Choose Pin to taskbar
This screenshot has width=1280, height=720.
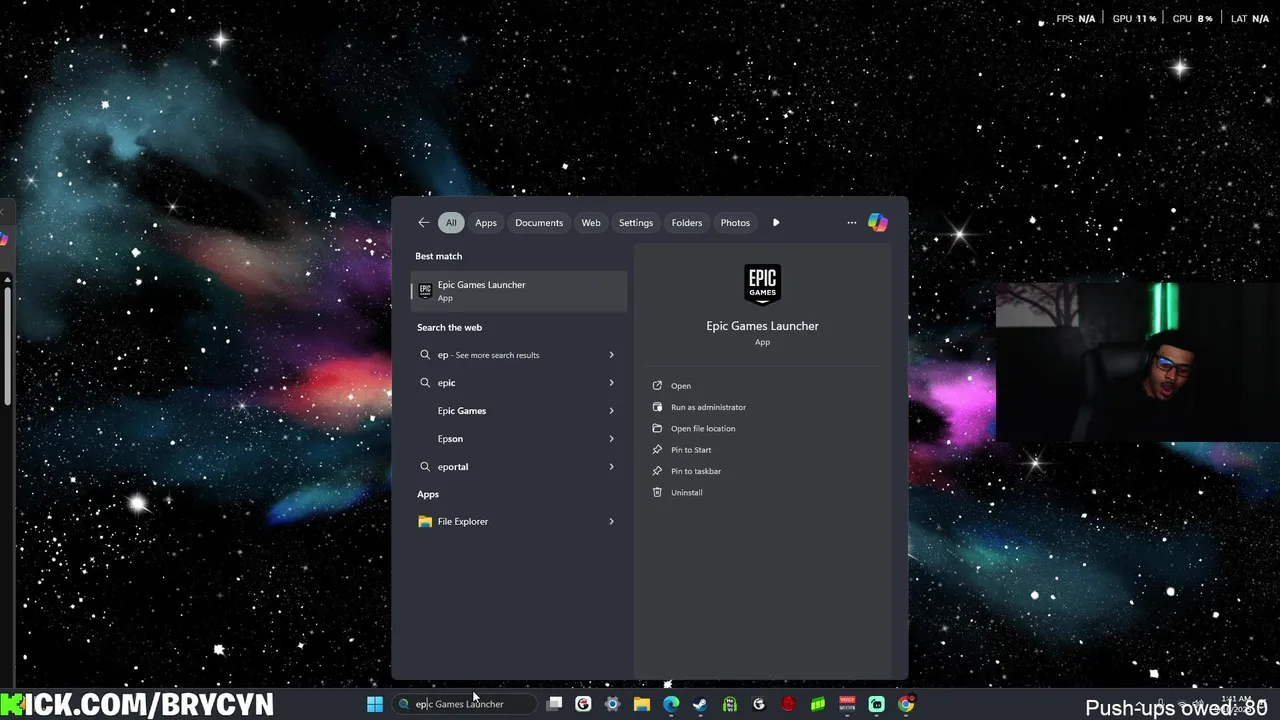click(x=696, y=471)
